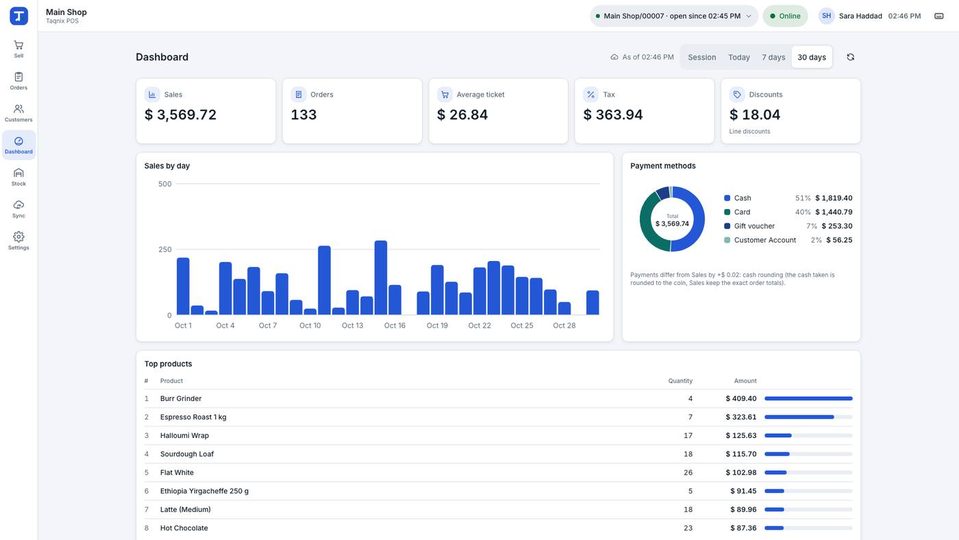Image resolution: width=959 pixels, height=540 pixels.
Task: Click the Espresso Roast 1 kg product name
Action: coord(193,417)
